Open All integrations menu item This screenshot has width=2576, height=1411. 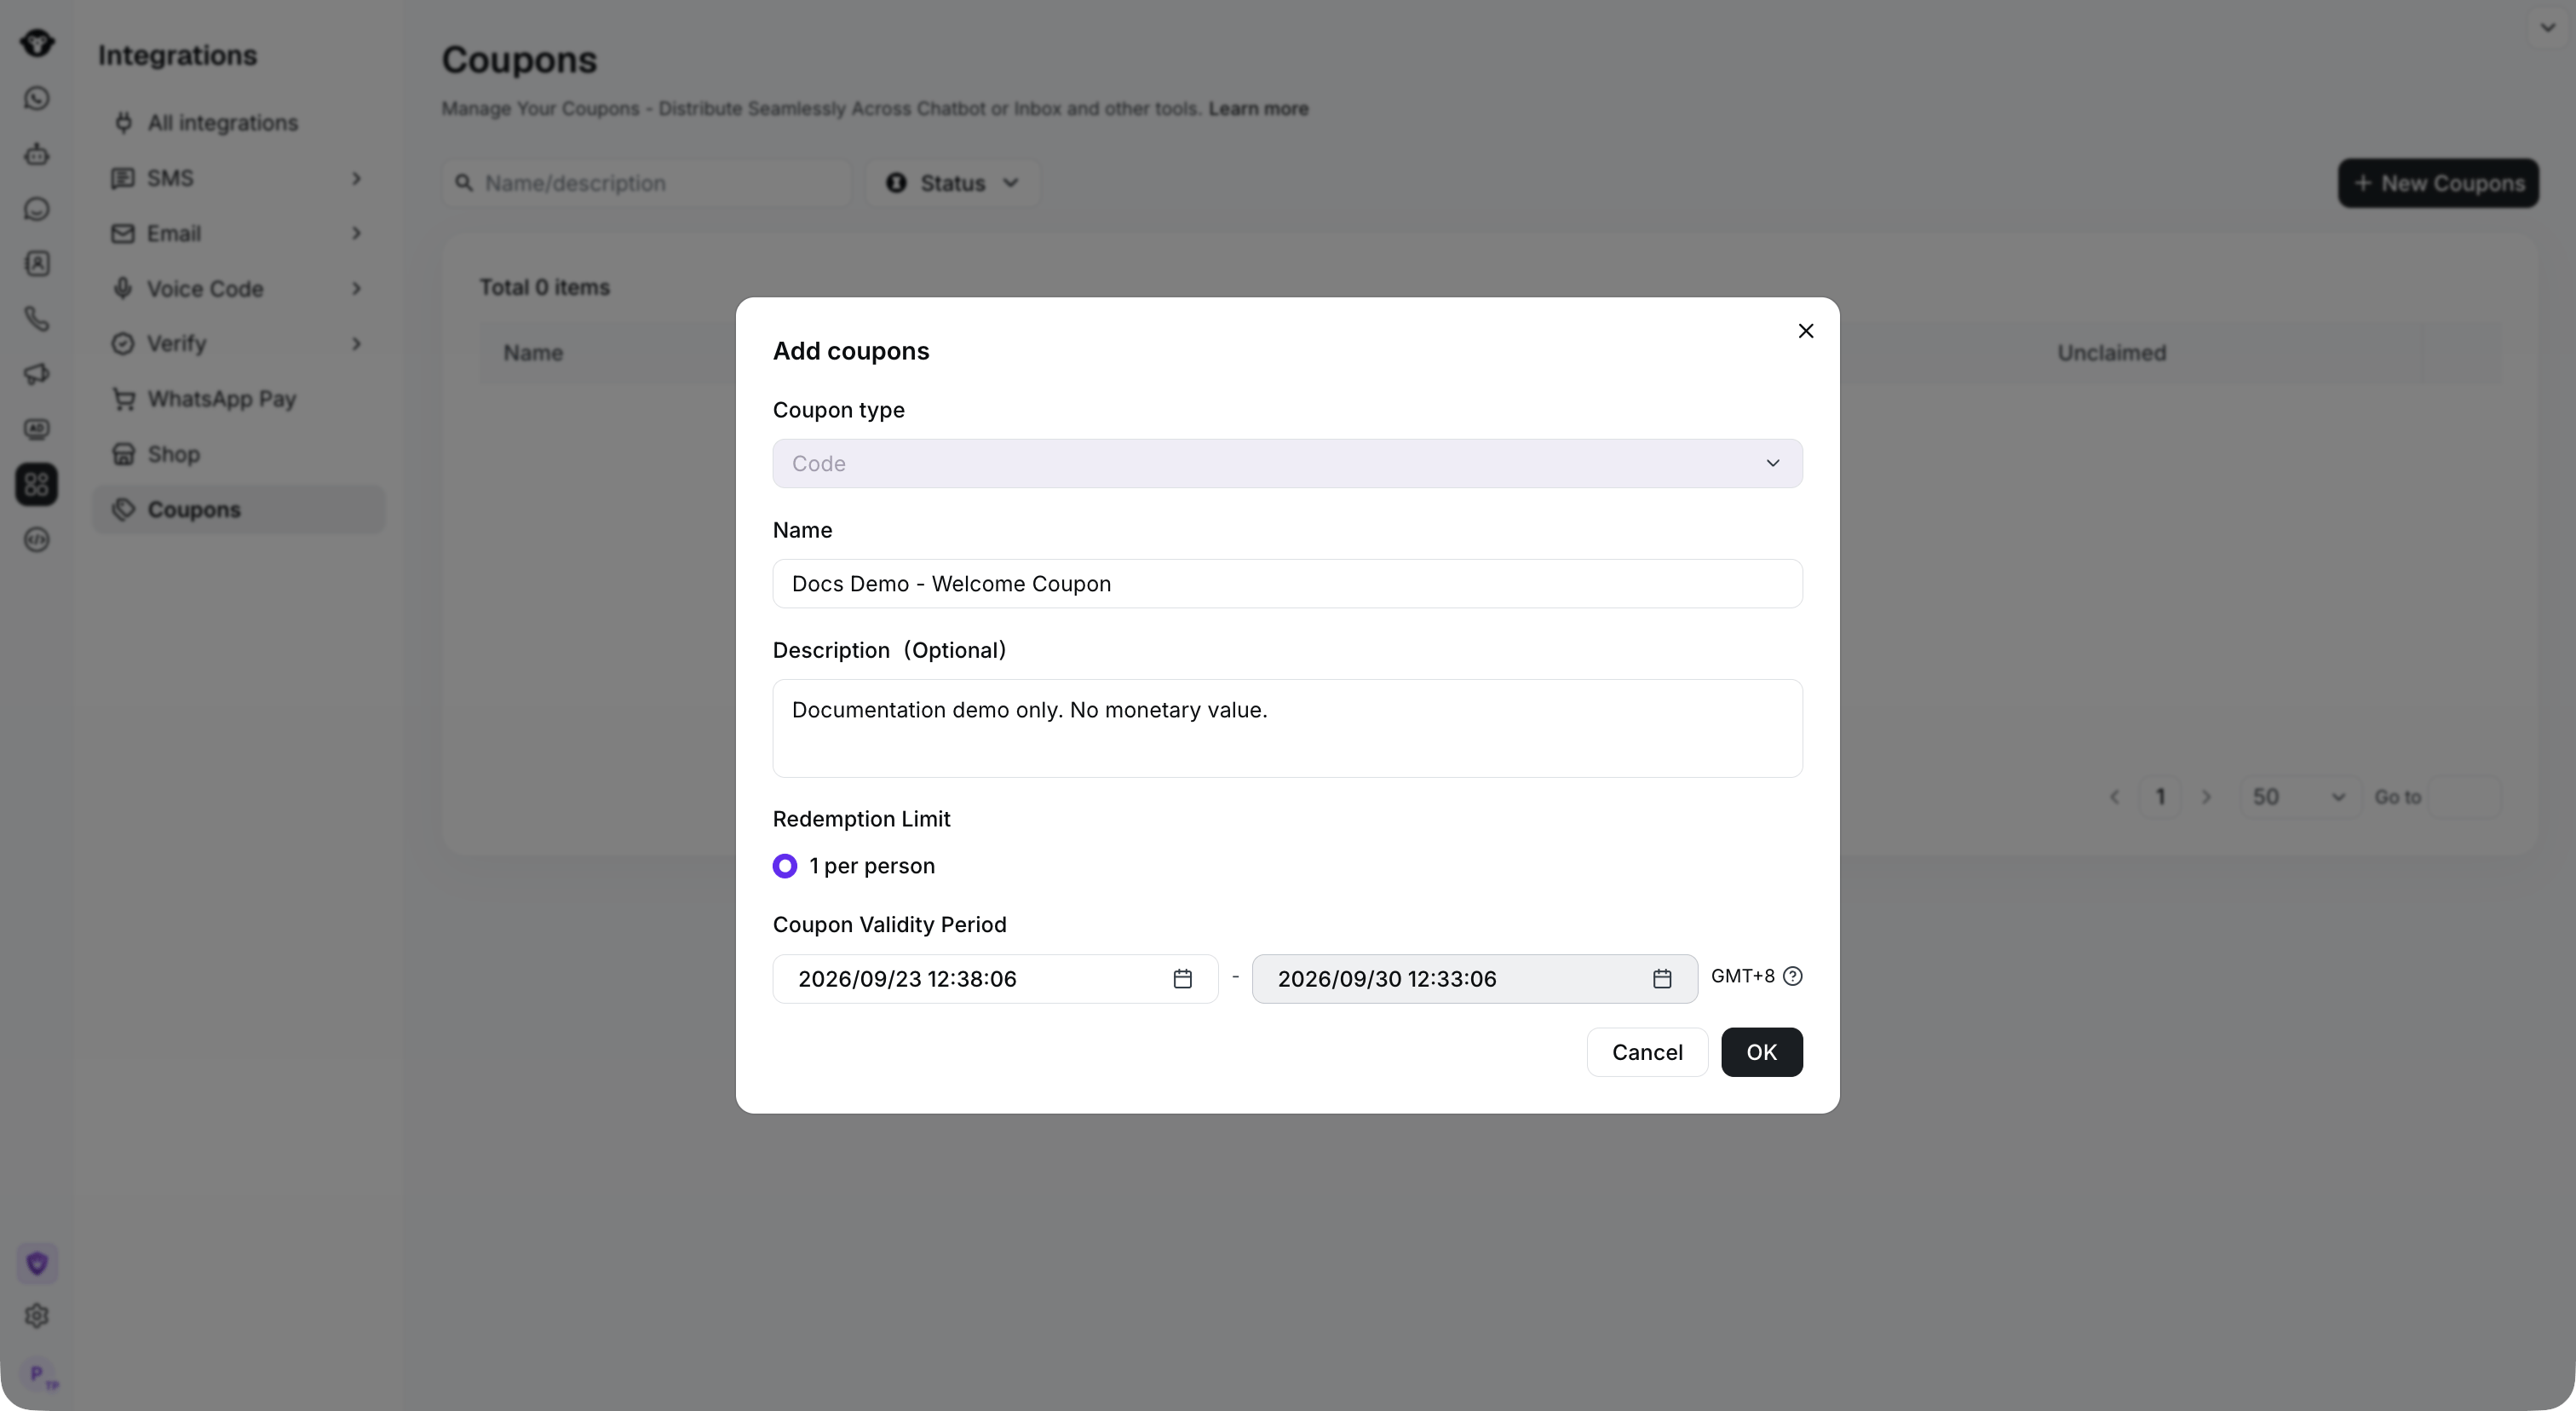(x=238, y=123)
